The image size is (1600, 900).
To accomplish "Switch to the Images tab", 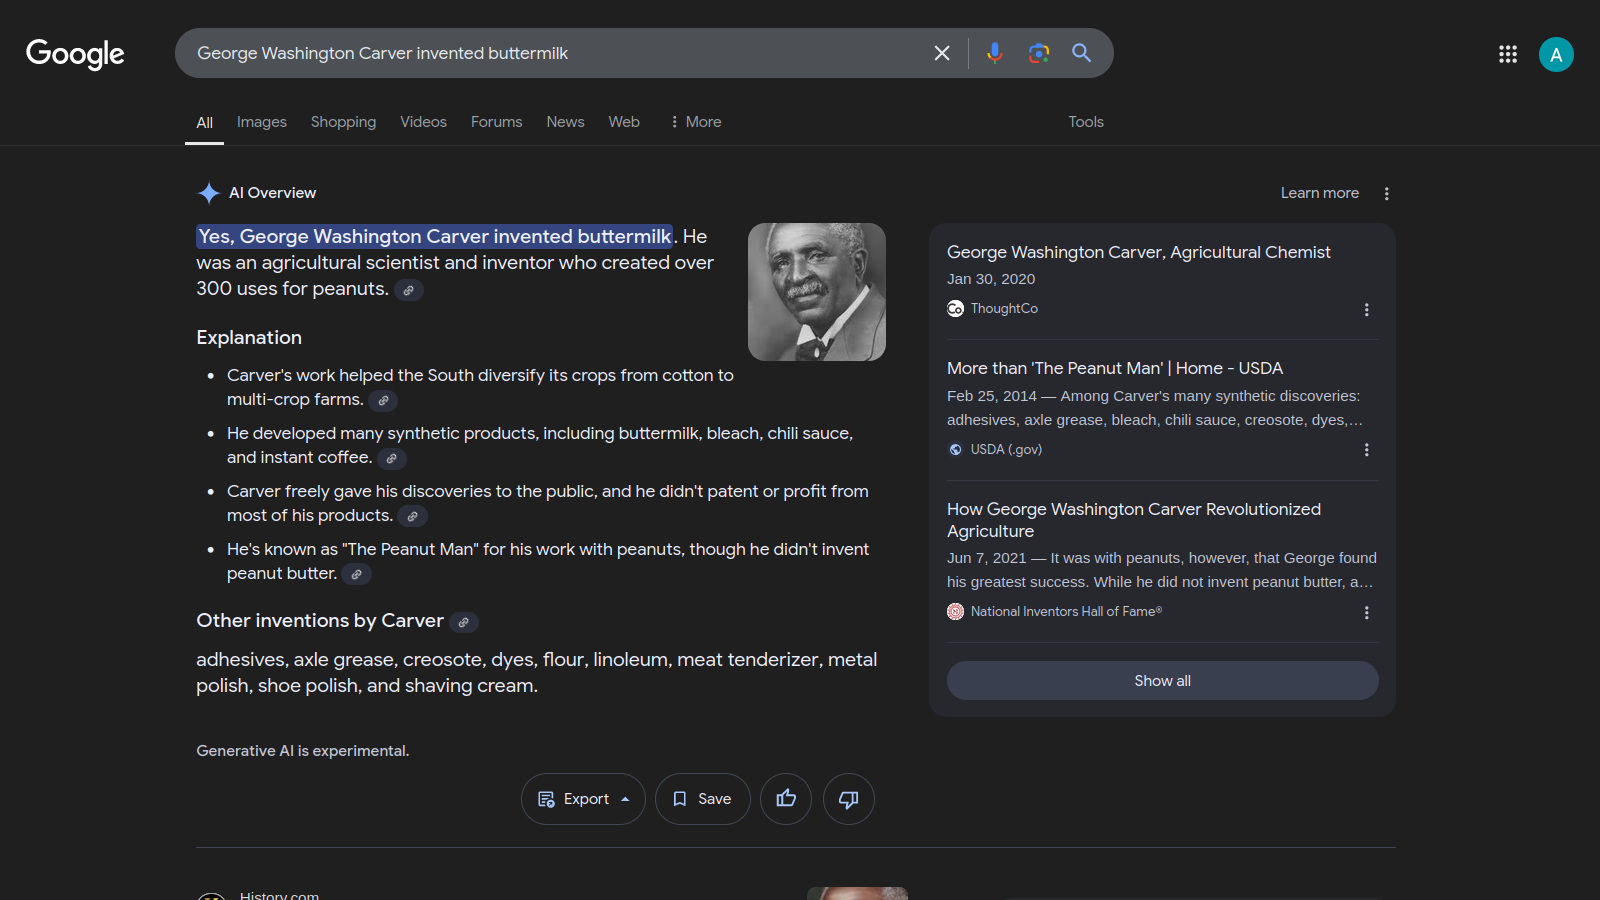I will pos(262,122).
